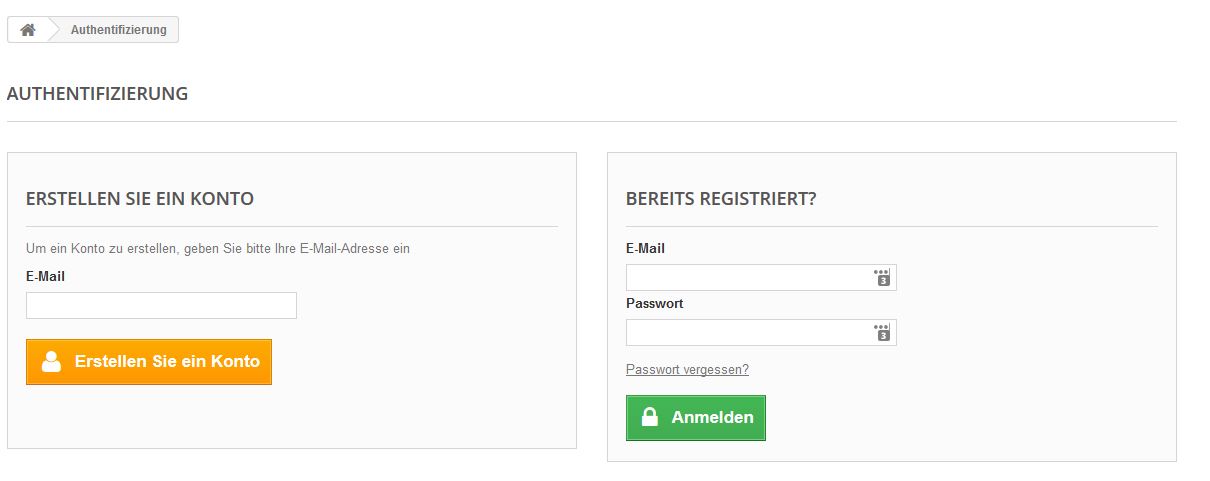Click the password manager icon in Passwort field
The image size is (1210, 481).
click(x=882, y=332)
